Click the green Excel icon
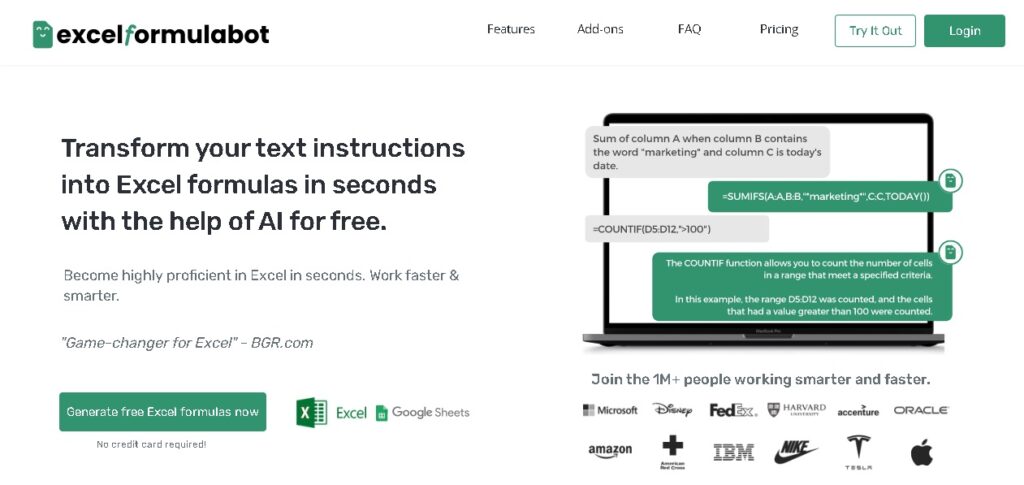 (312, 413)
